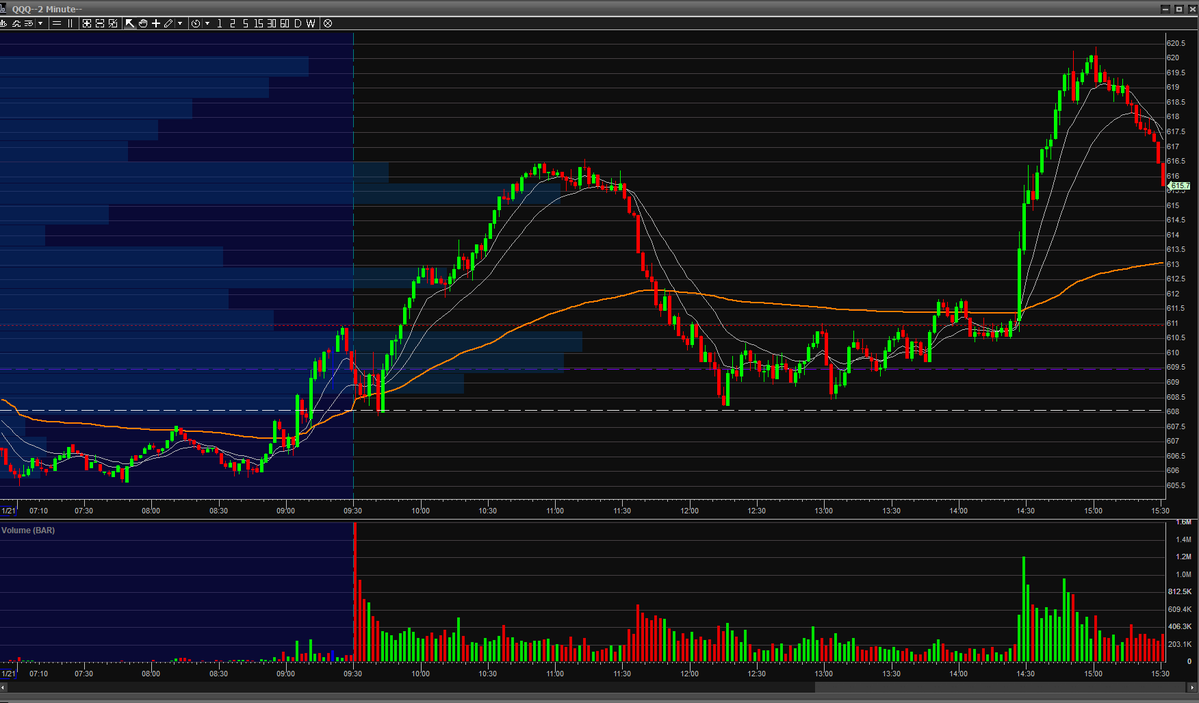
Task: Switch chart to 5 minute interval
Action: tap(245, 24)
